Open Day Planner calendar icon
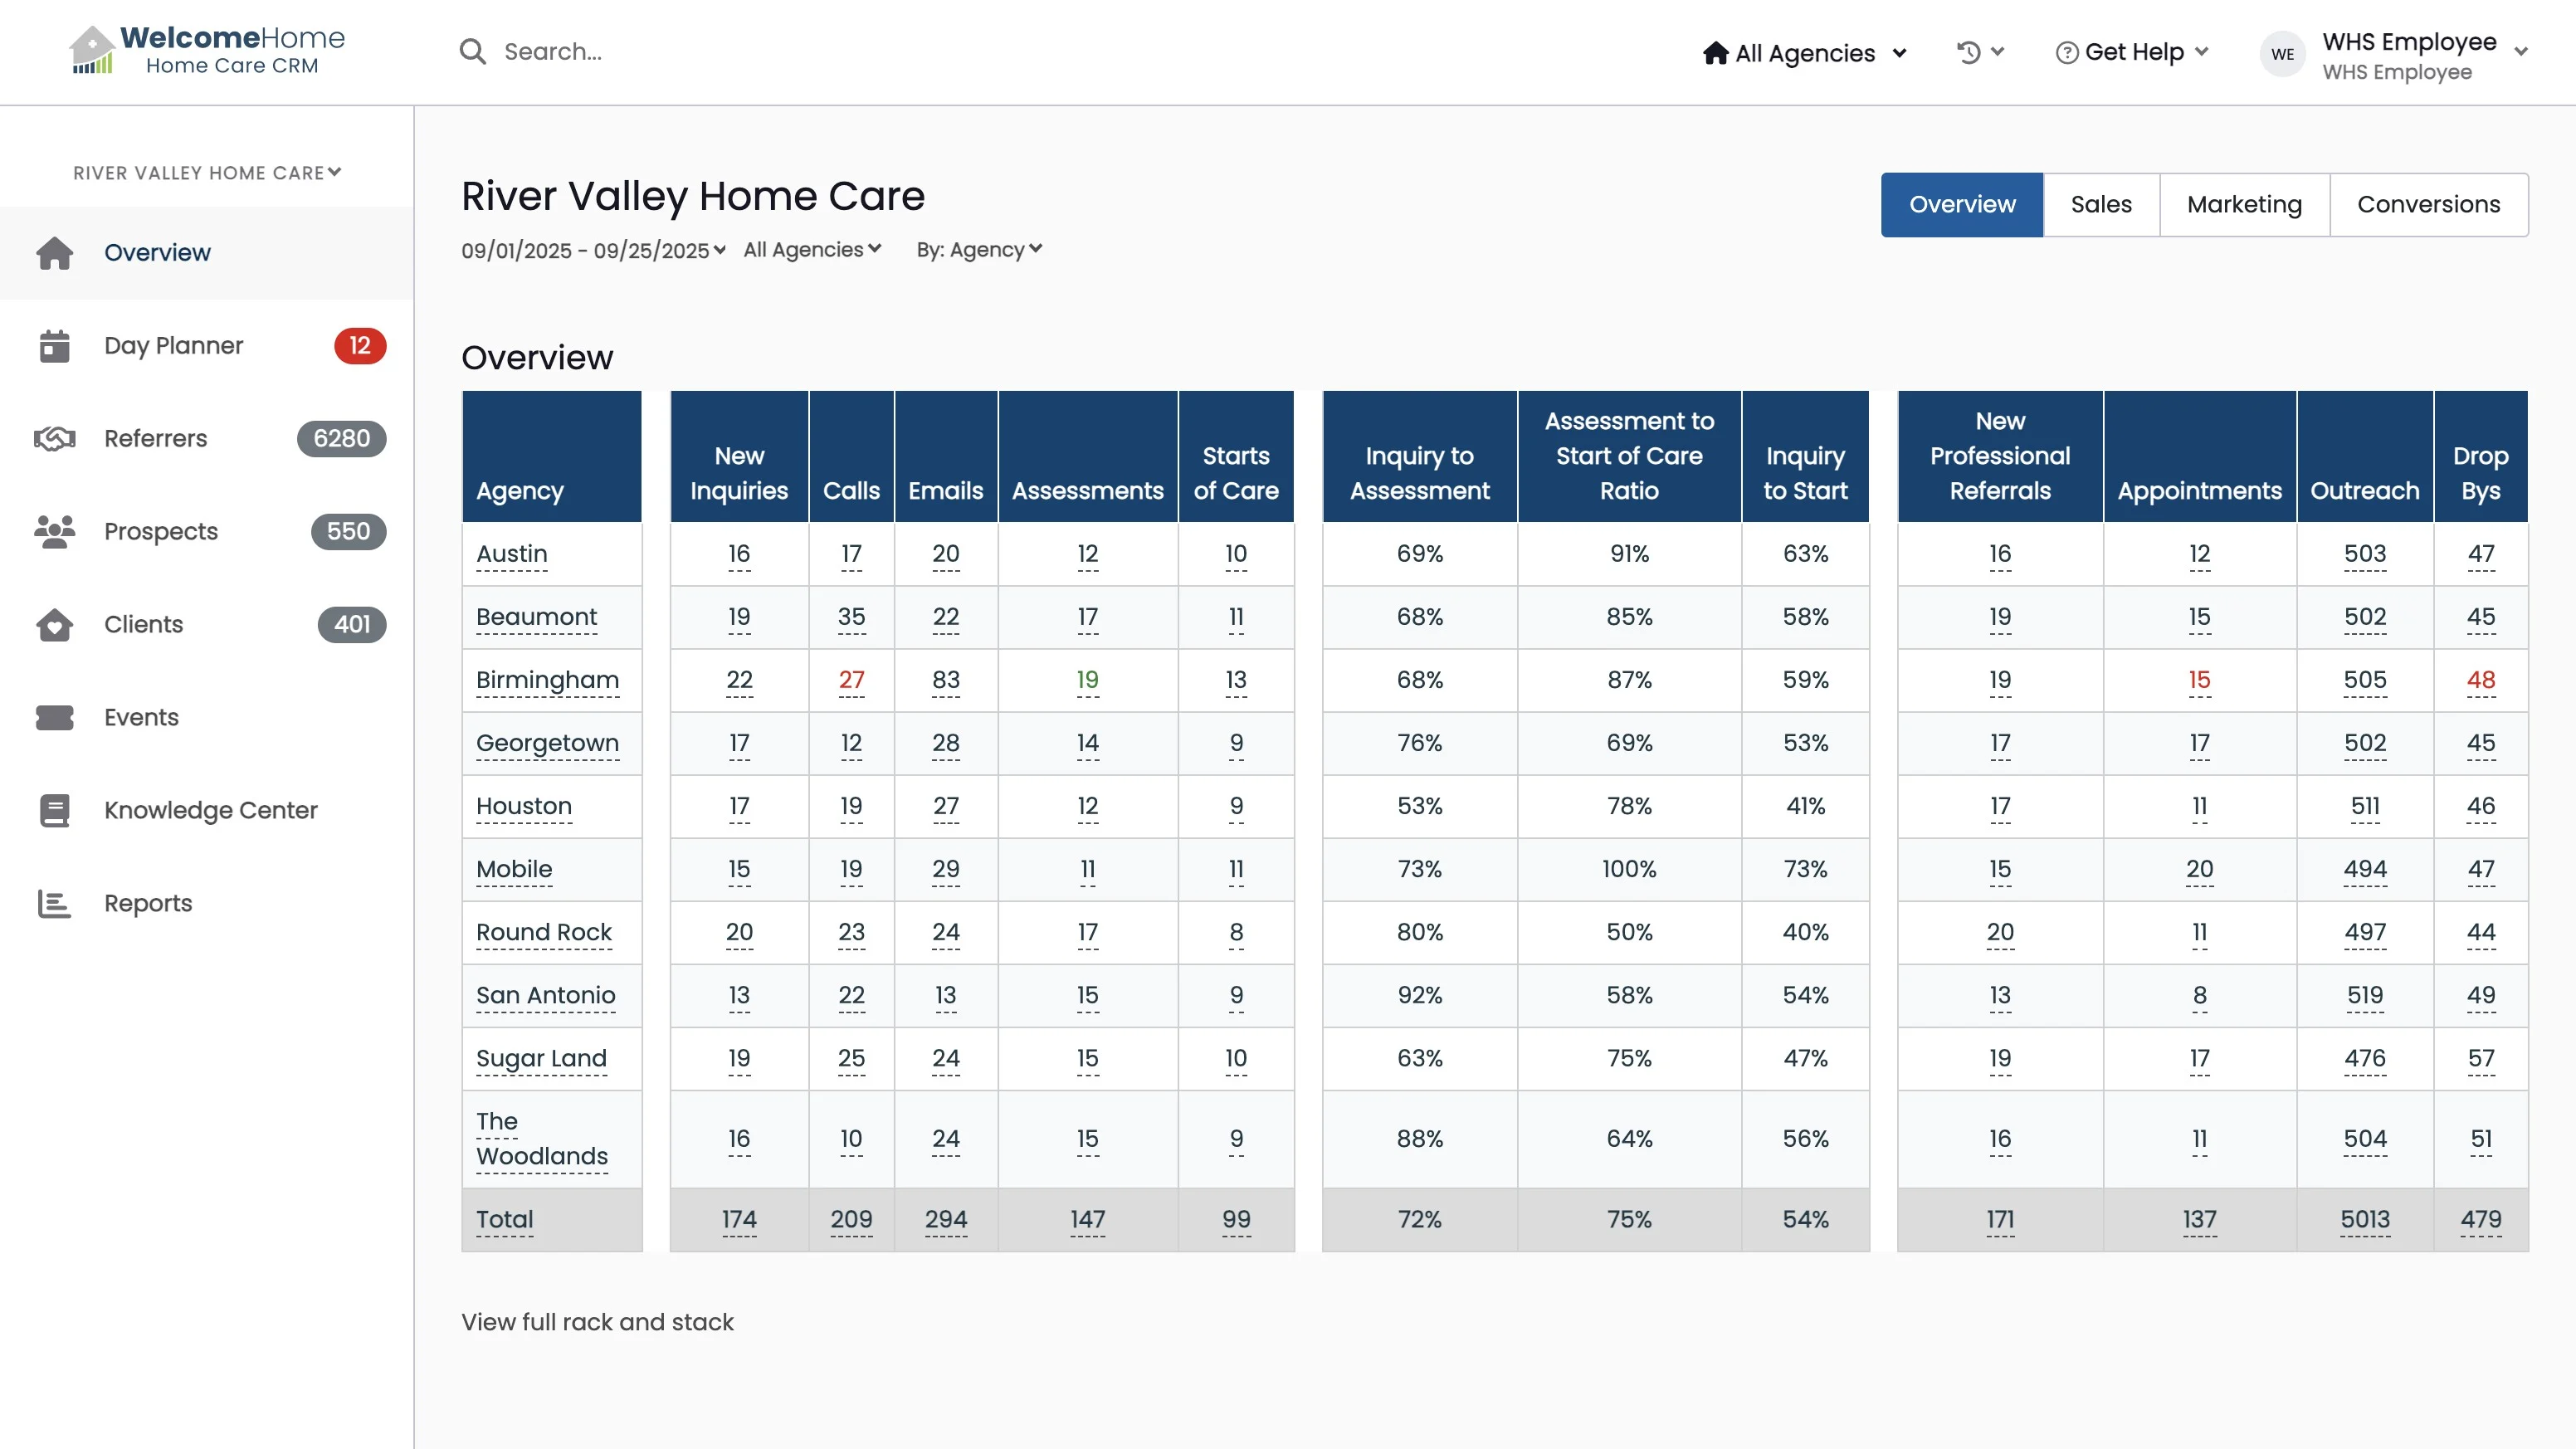 (55, 346)
